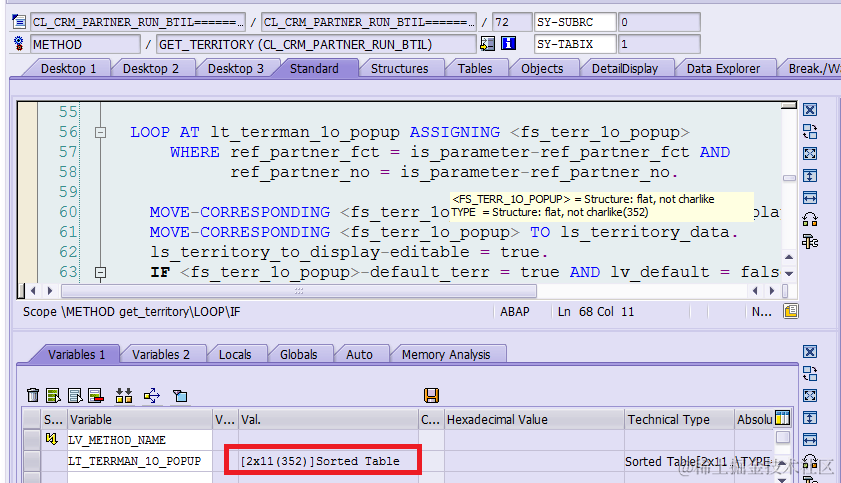
Task: Maximize variables tool horizontally
Action: point(810,440)
